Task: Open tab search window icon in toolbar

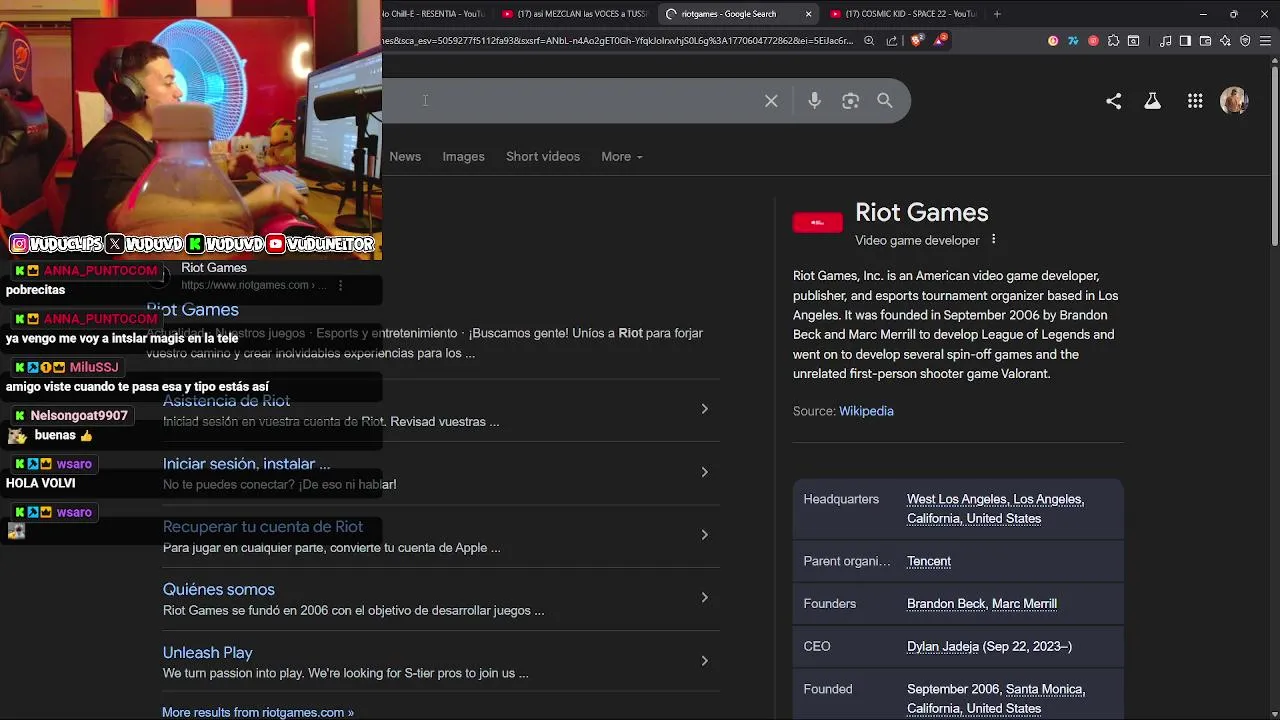Action: pyautogui.click(x=1133, y=41)
